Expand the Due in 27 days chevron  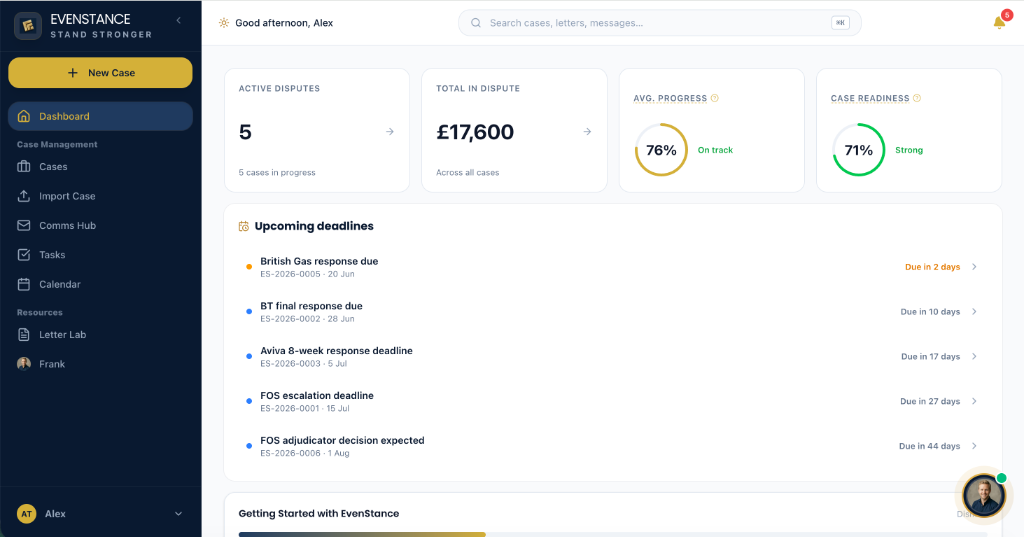[x=974, y=401]
